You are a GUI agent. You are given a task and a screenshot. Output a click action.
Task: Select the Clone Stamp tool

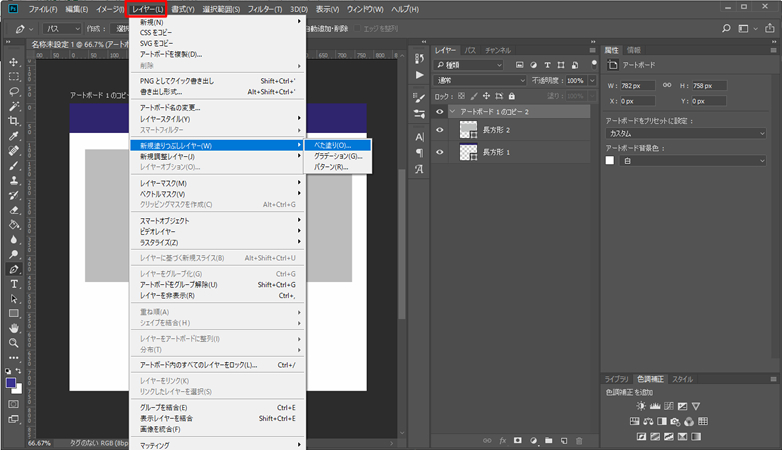14,180
